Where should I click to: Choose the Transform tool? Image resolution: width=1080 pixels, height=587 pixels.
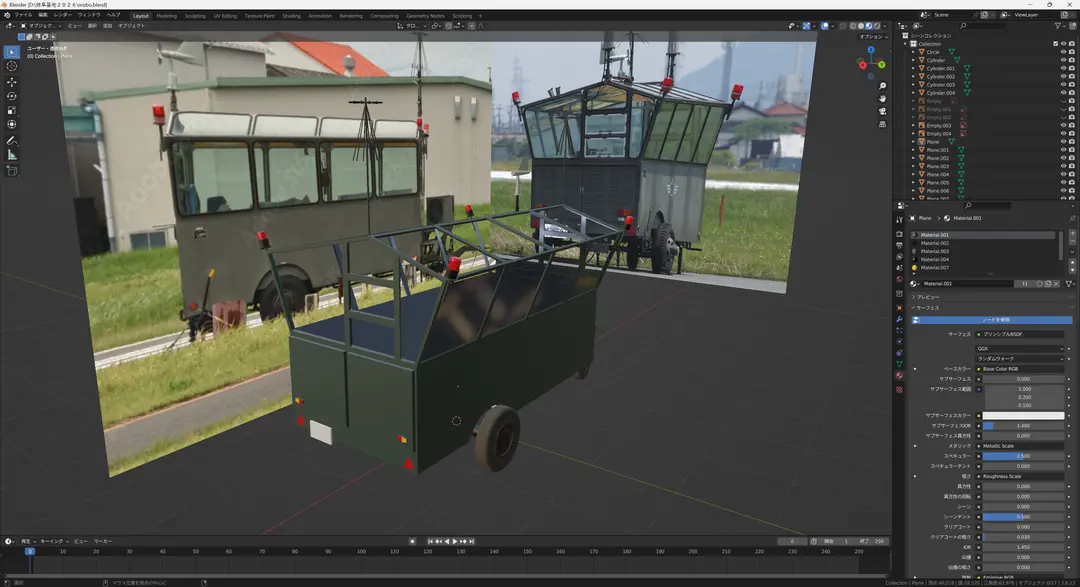click(12, 125)
